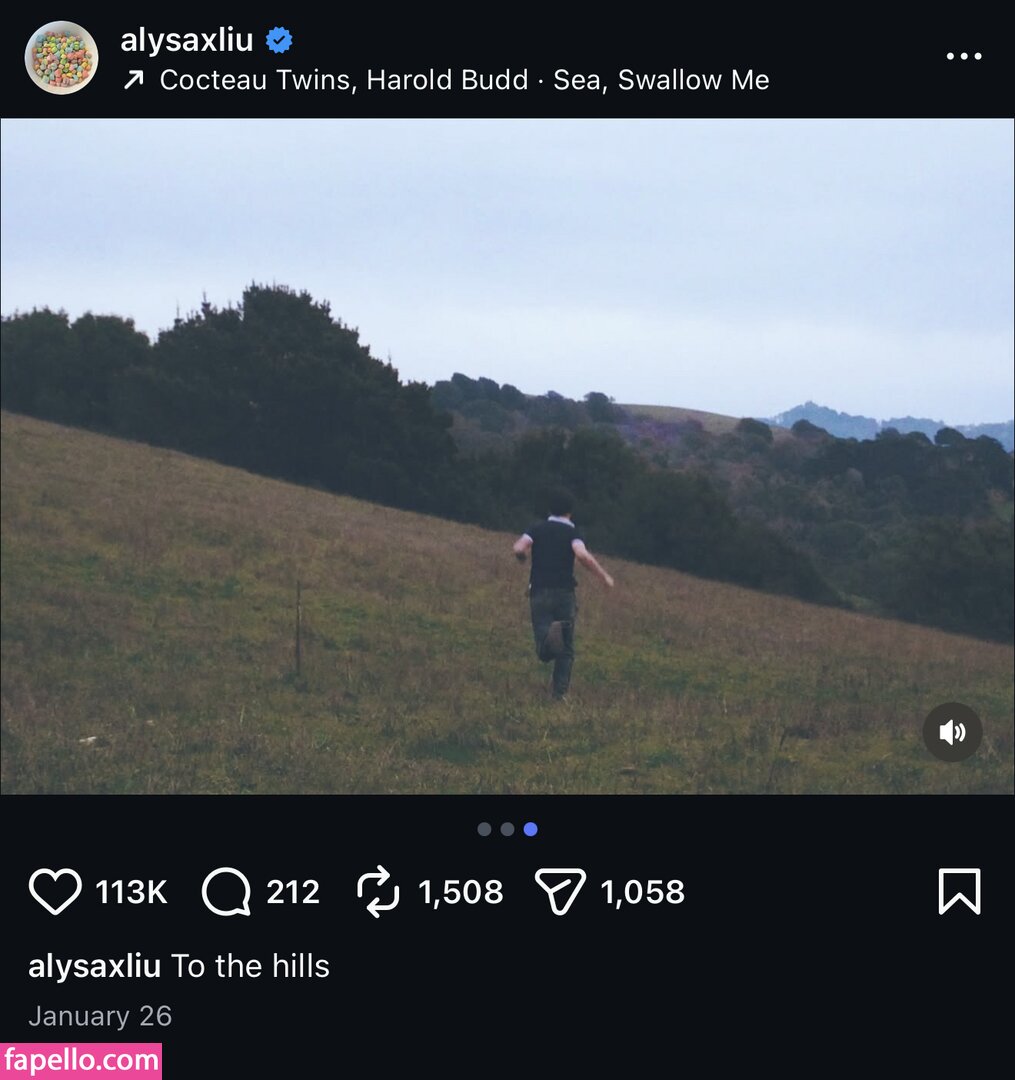
Task: View the 113K likes count
Action: tap(131, 891)
